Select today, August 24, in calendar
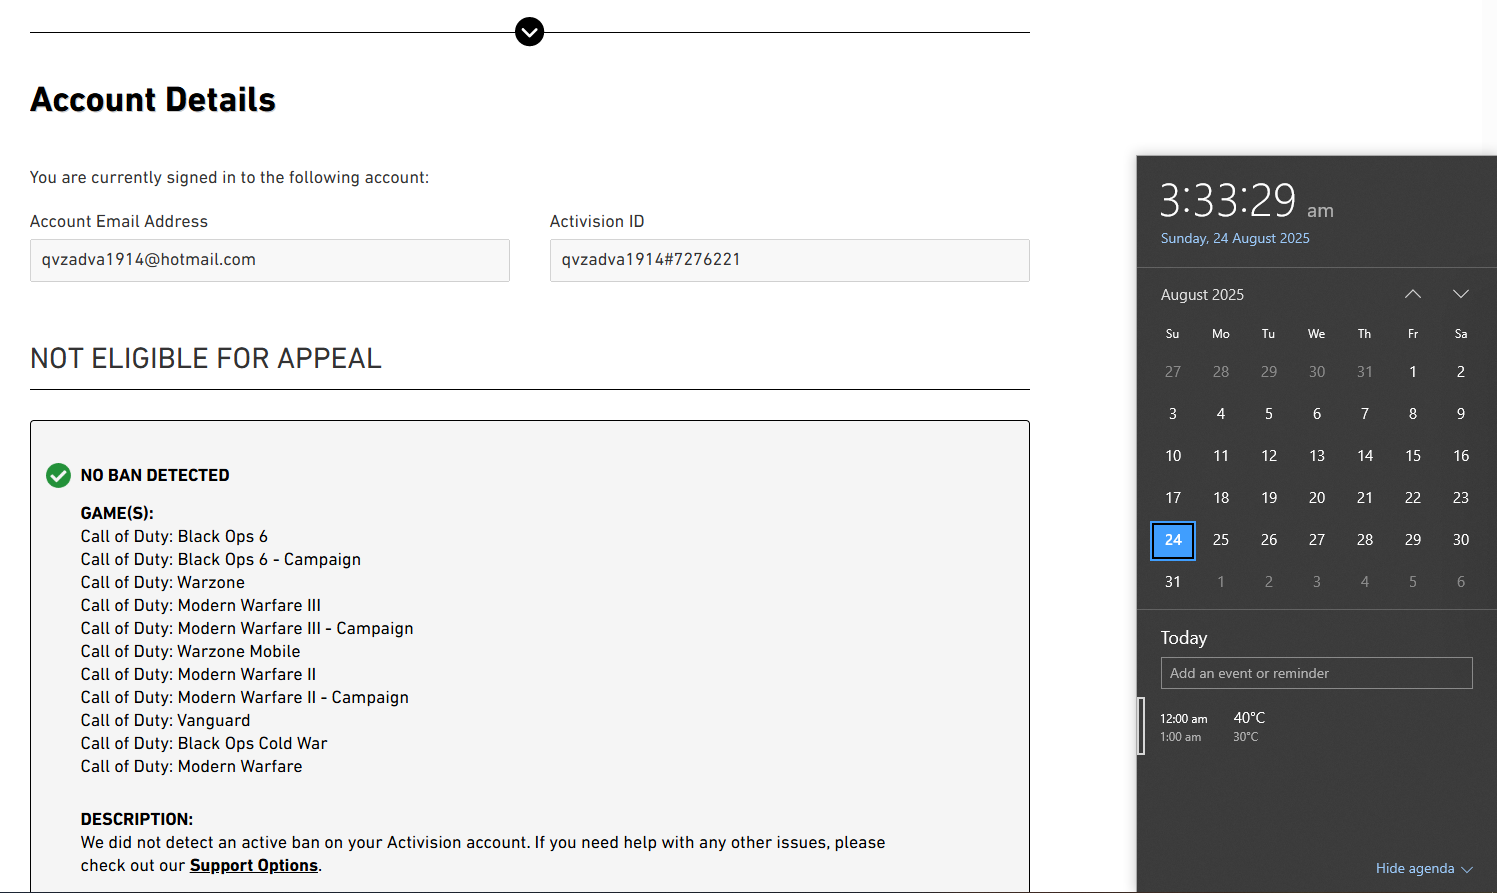The height and width of the screenshot is (893, 1497). point(1173,540)
